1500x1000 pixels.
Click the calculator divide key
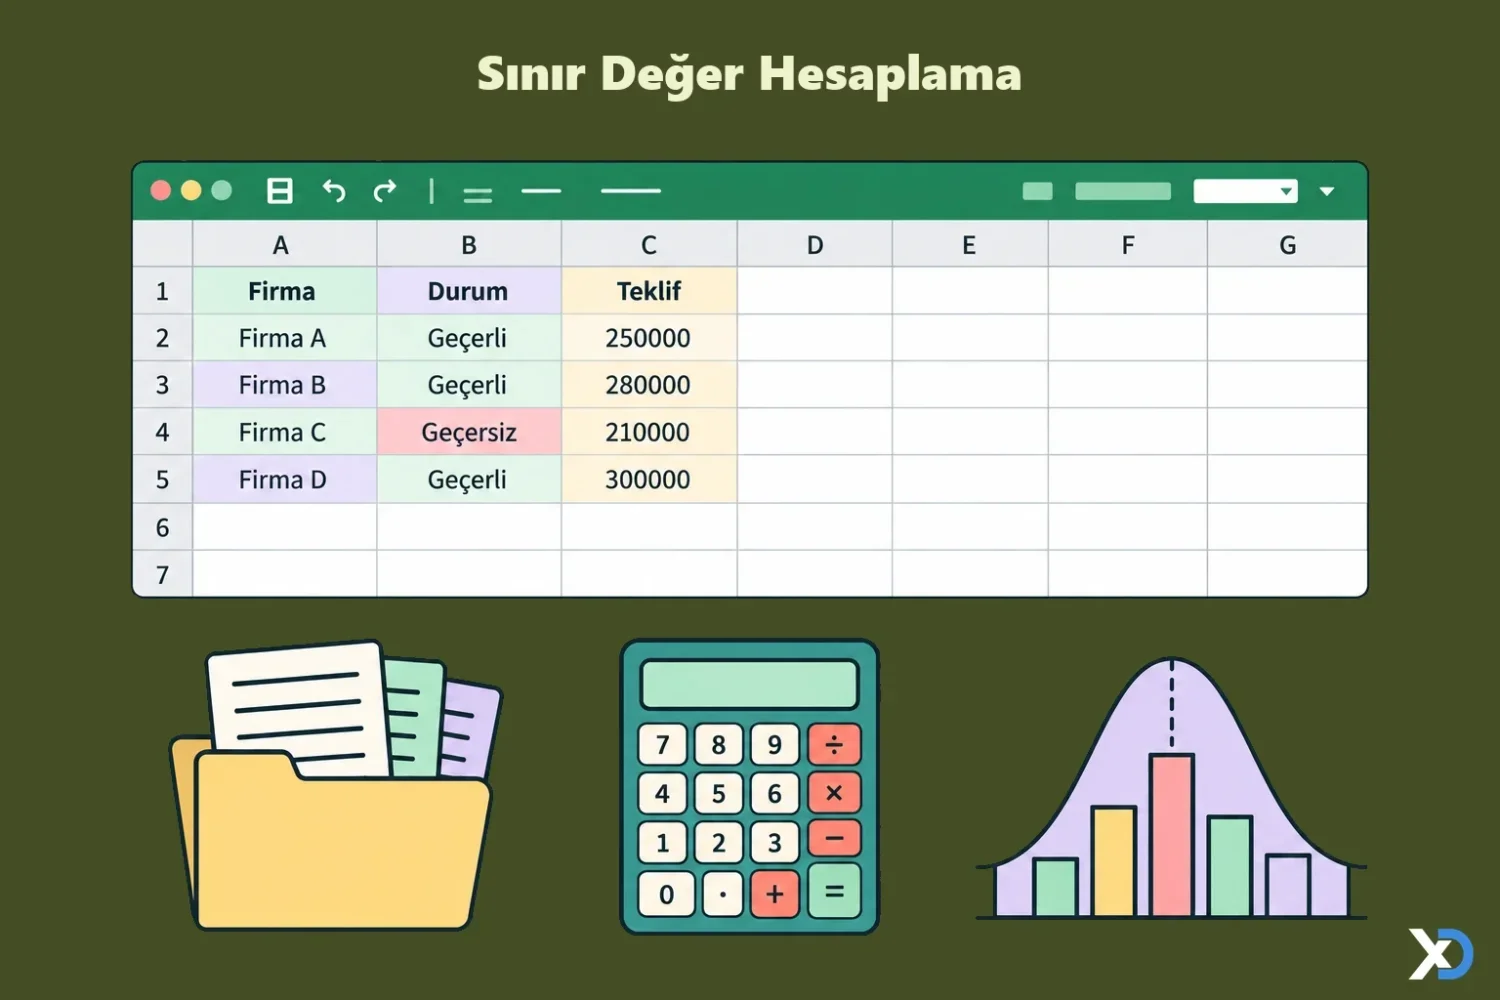[834, 744]
